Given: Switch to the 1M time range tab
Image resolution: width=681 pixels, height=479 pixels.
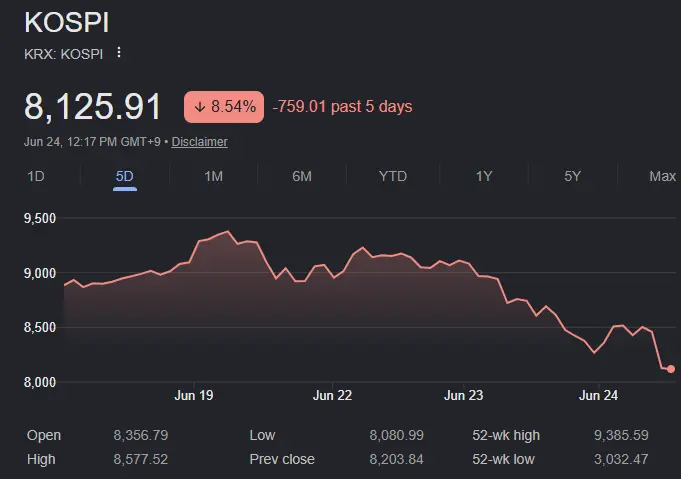Looking at the screenshot, I should click(x=213, y=176).
